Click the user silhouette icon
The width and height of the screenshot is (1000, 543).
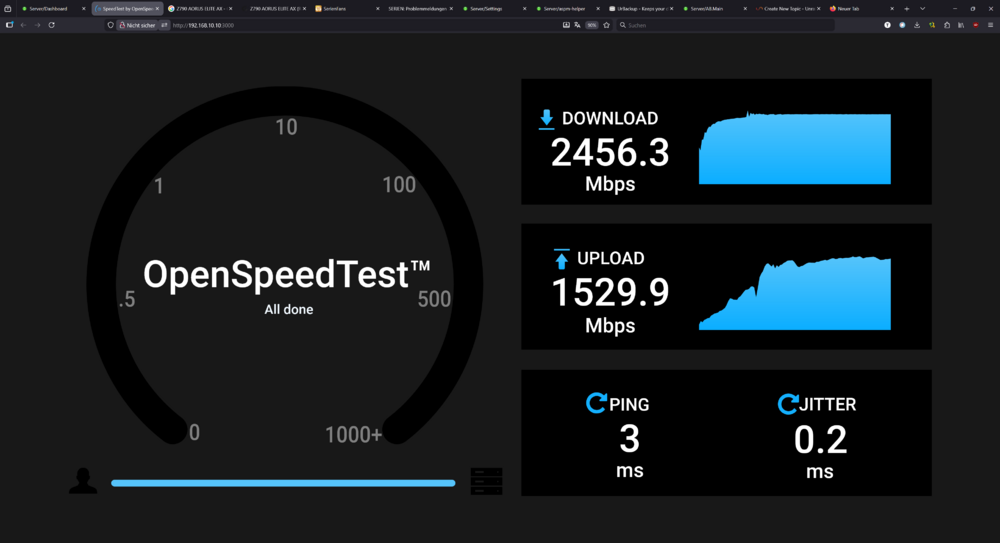coord(83,480)
